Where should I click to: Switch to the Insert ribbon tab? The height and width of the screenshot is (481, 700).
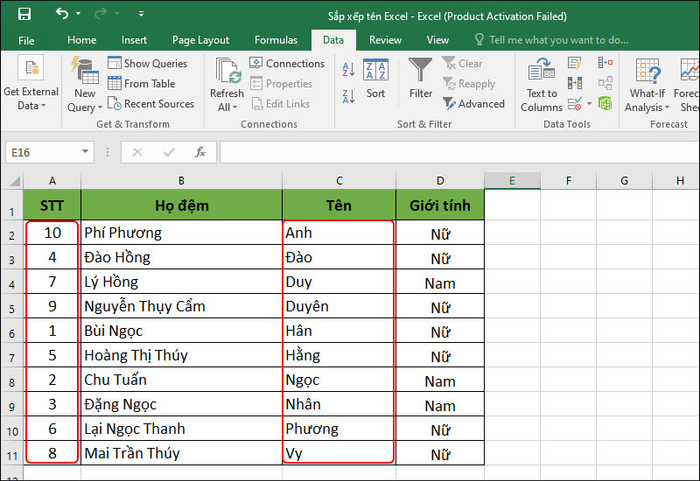tap(134, 40)
